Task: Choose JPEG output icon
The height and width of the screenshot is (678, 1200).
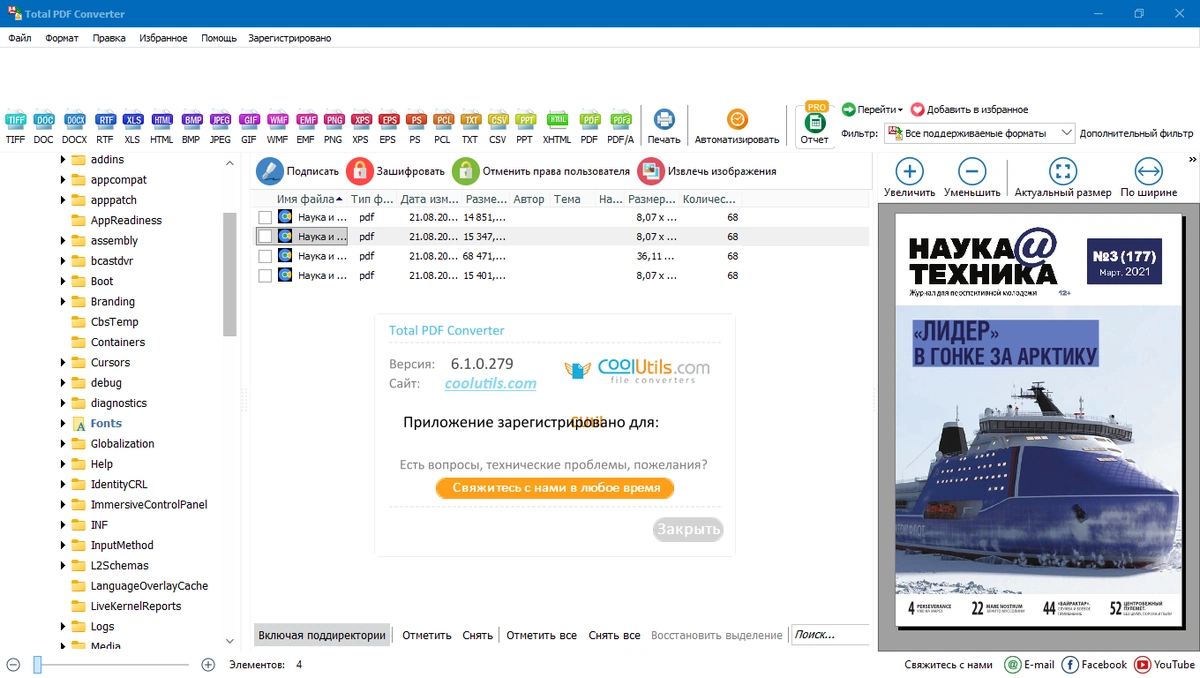Action: pyautogui.click(x=220, y=126)
